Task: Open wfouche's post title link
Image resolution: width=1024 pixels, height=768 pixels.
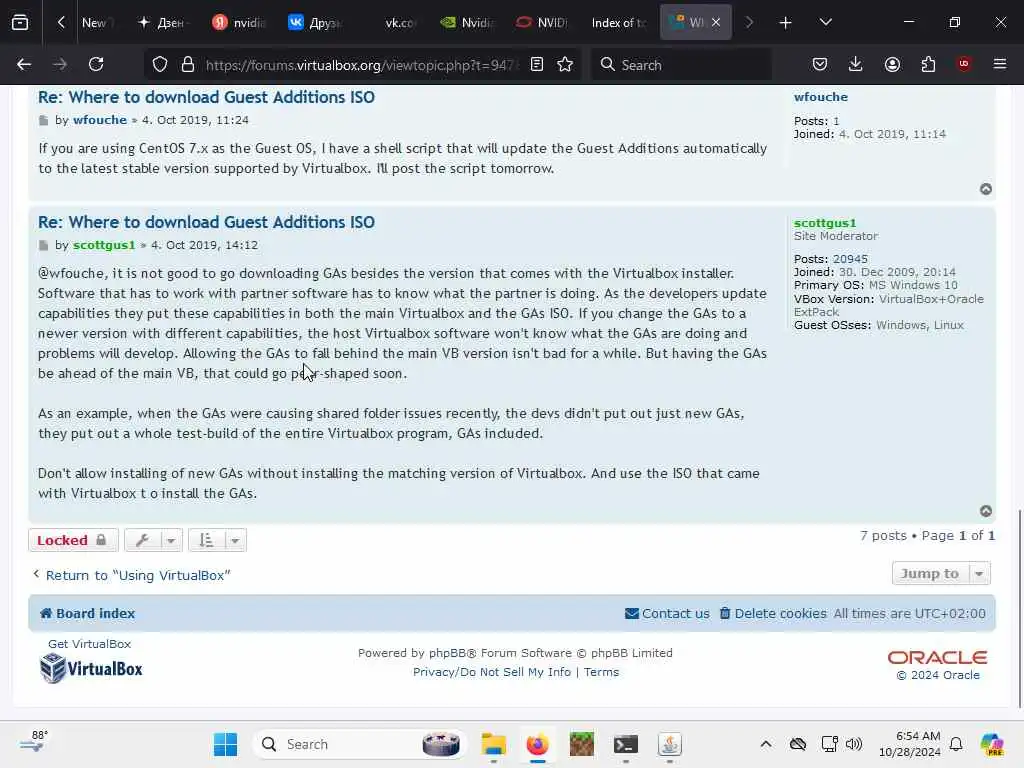Action: (206, 97)
